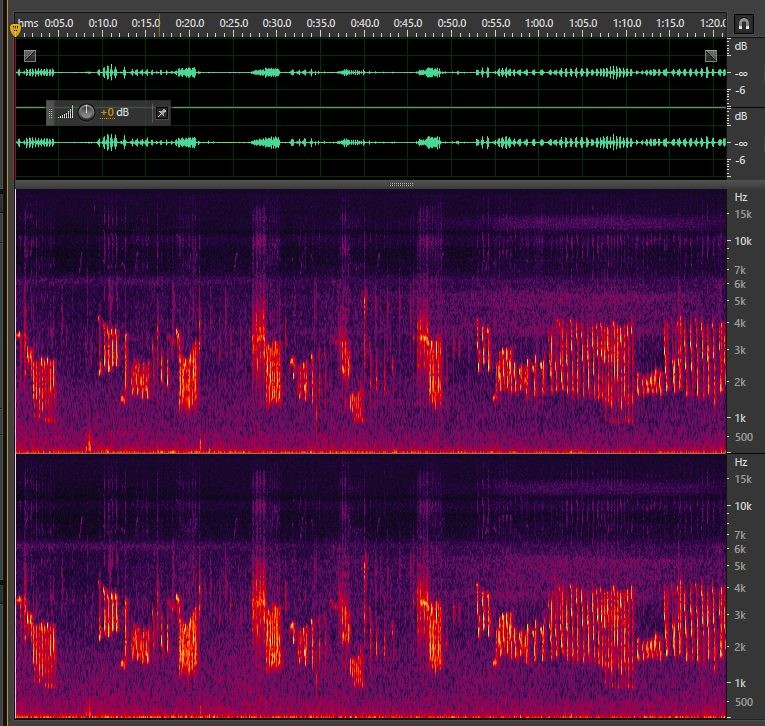Click the 1k mark on the lower frequency scale

click(x=744, y=682)
